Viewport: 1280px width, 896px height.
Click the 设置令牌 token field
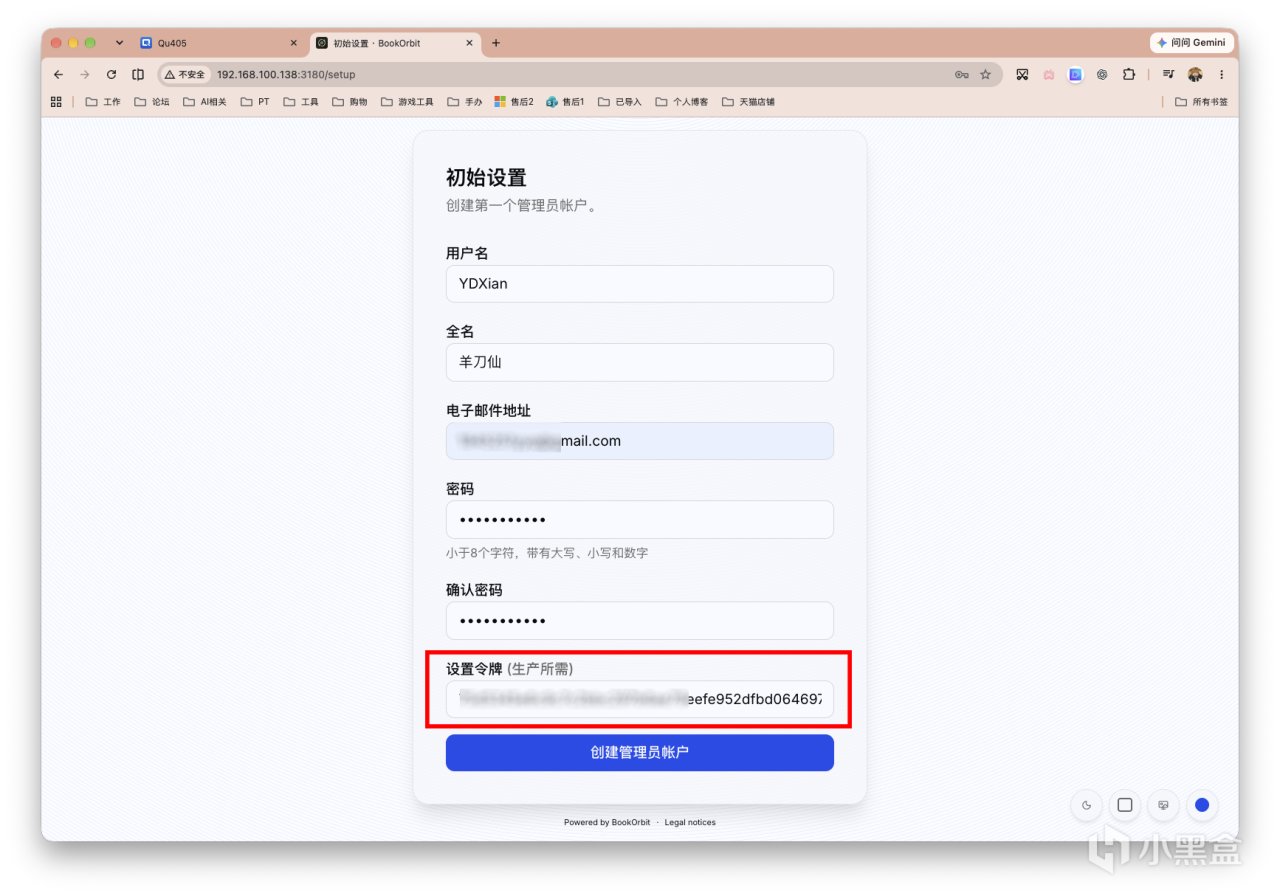pos(640,699)
